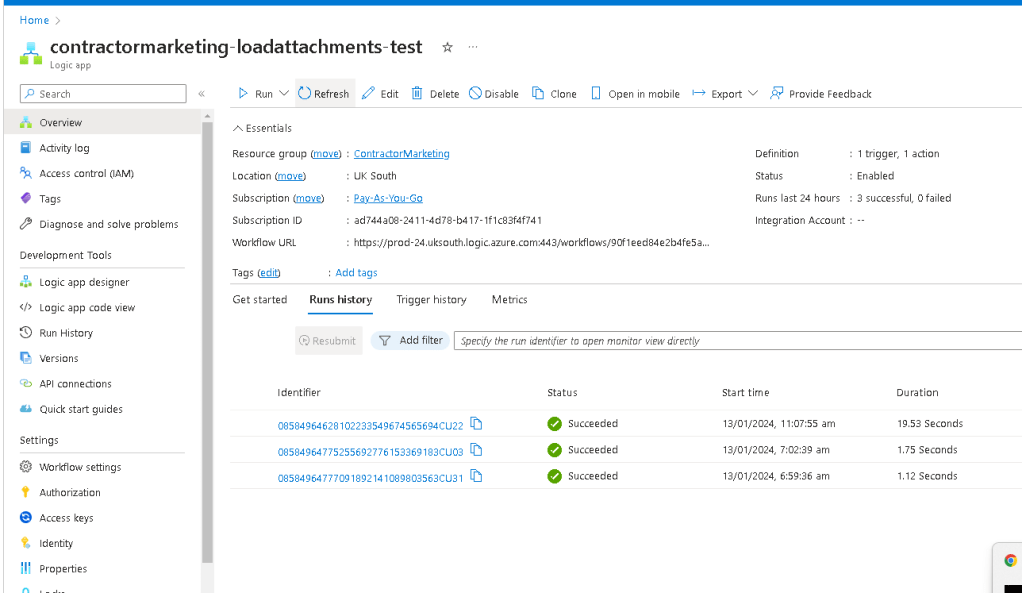Viewport: 1022px width, 593px height.
Task: Click the Add filter button
Action: 411,340
